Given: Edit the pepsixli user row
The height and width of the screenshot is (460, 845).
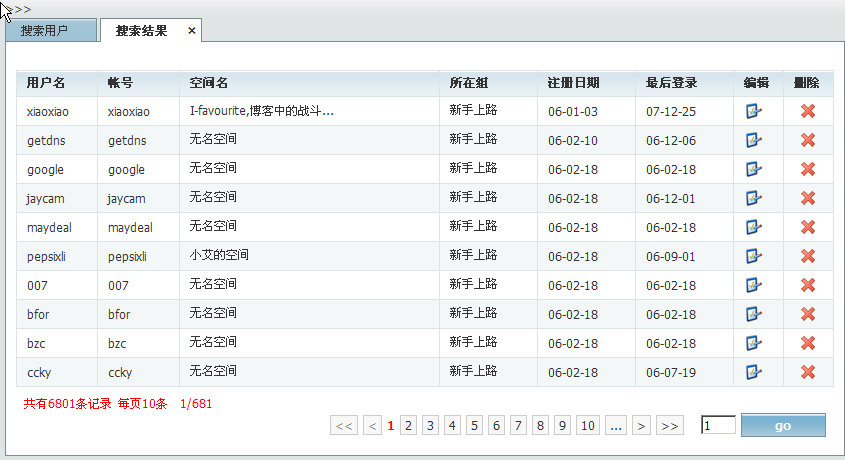Looking at the screenshot, I should [x=753, y=256].
